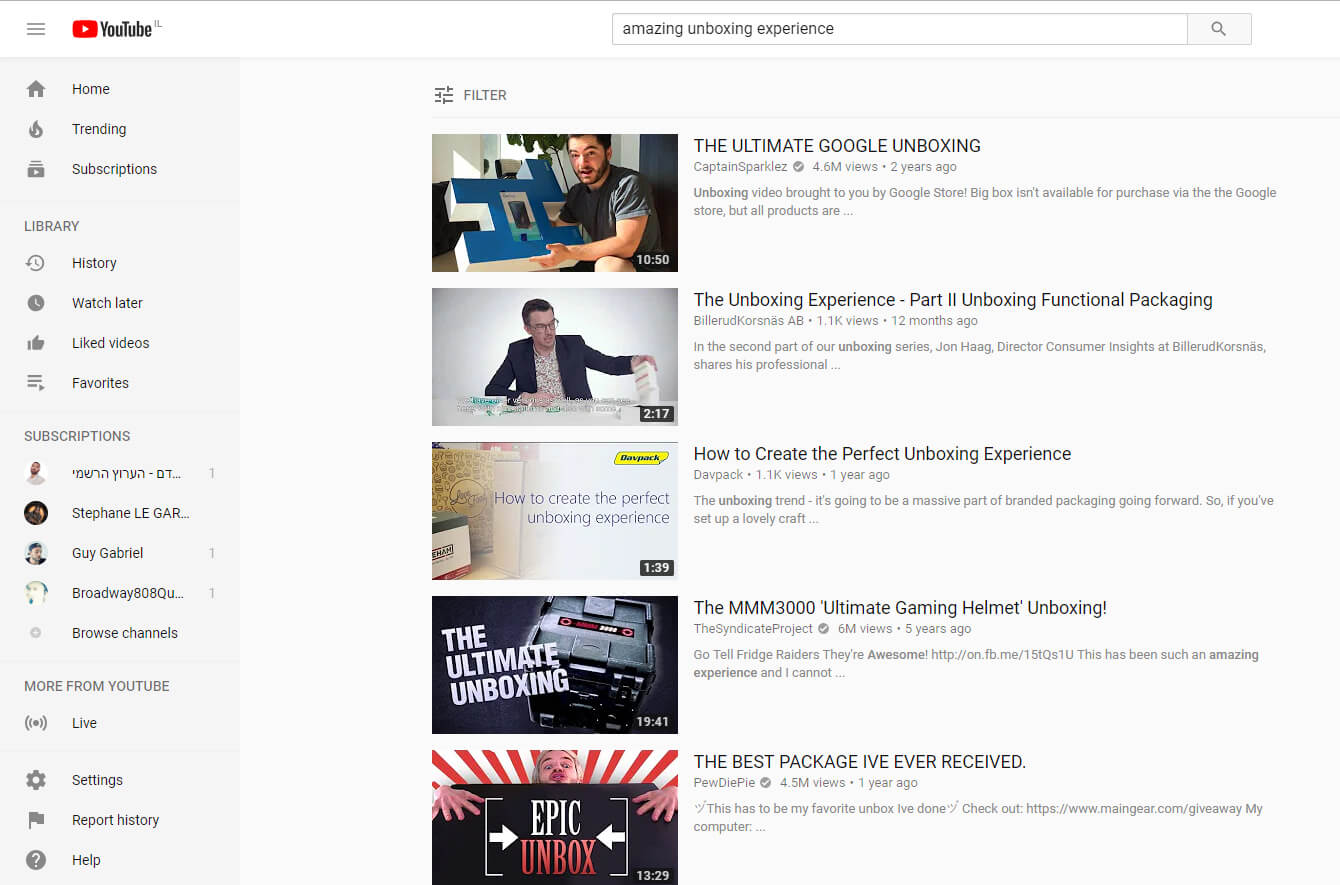
Task: Click the LIBRARY section heading
Action: [x=52, y=226]
